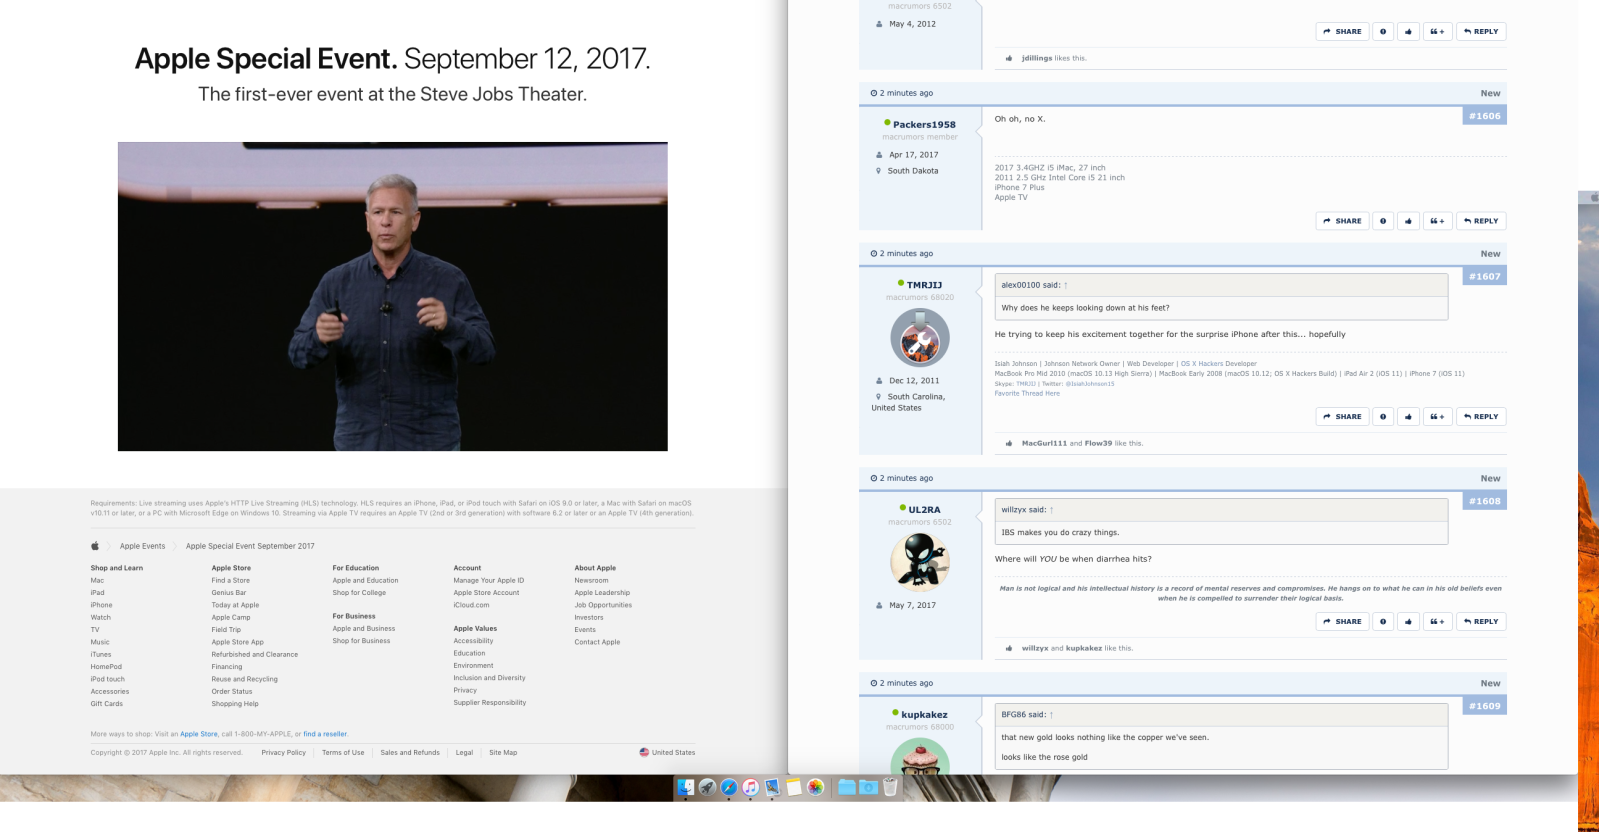
Task: Open Newsroom link under About Apple
Action: coord(591,580)
